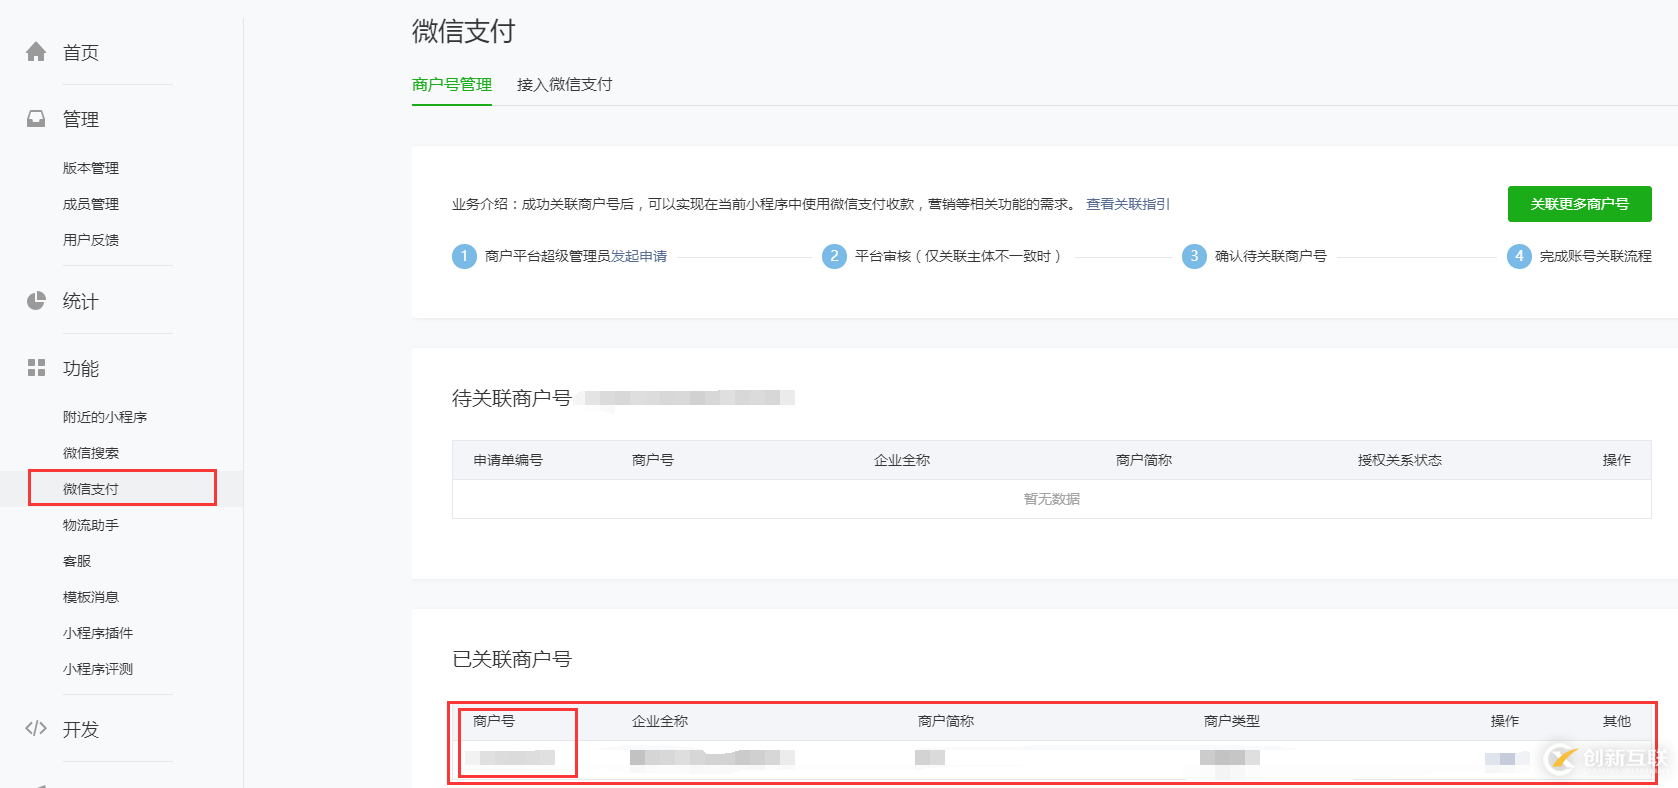The height and width of the screenshot is (788, 1678).
Task: Open 微信搜索 in the sidebar
Action: 91,453
